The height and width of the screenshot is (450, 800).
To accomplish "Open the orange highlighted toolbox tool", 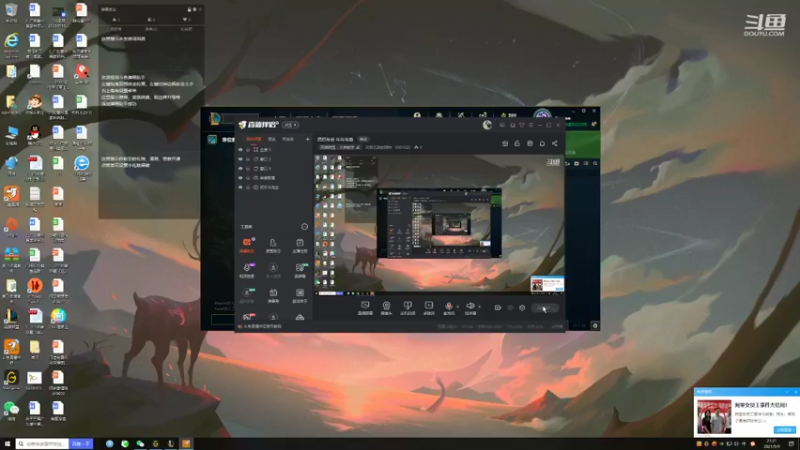I will [247, 245].
